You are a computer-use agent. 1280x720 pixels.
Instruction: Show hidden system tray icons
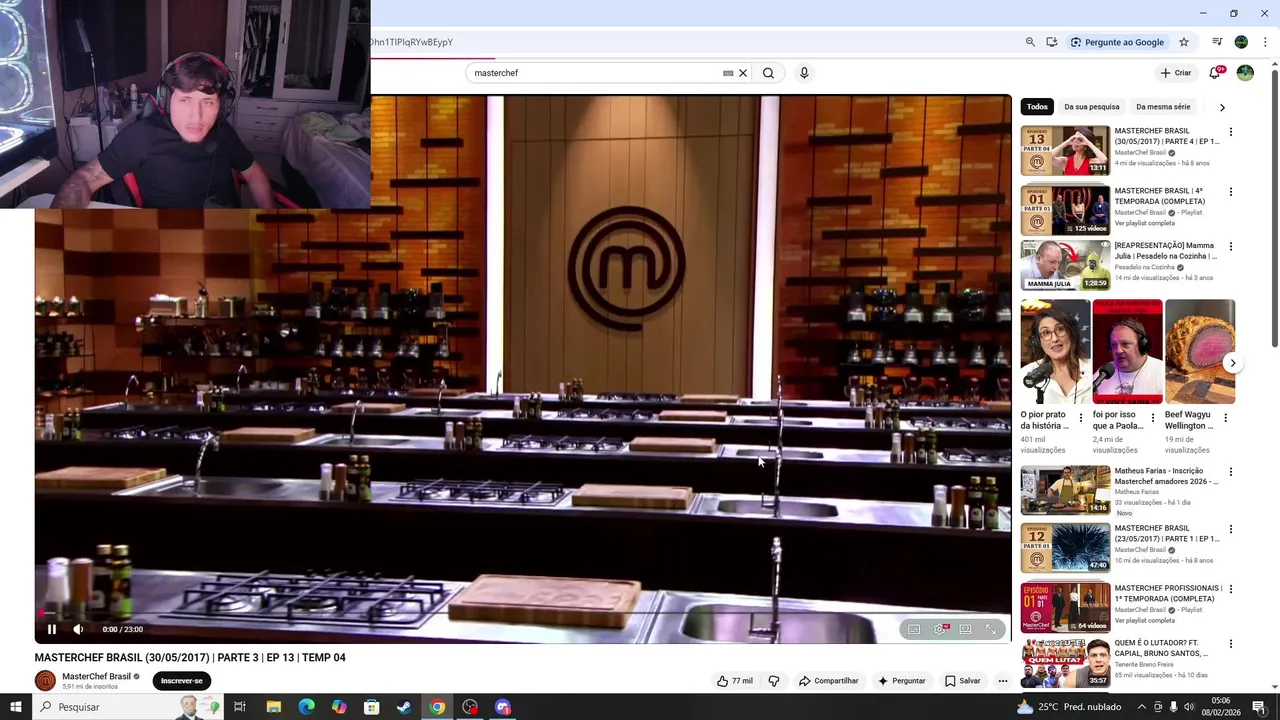[x=1141, y=707]
